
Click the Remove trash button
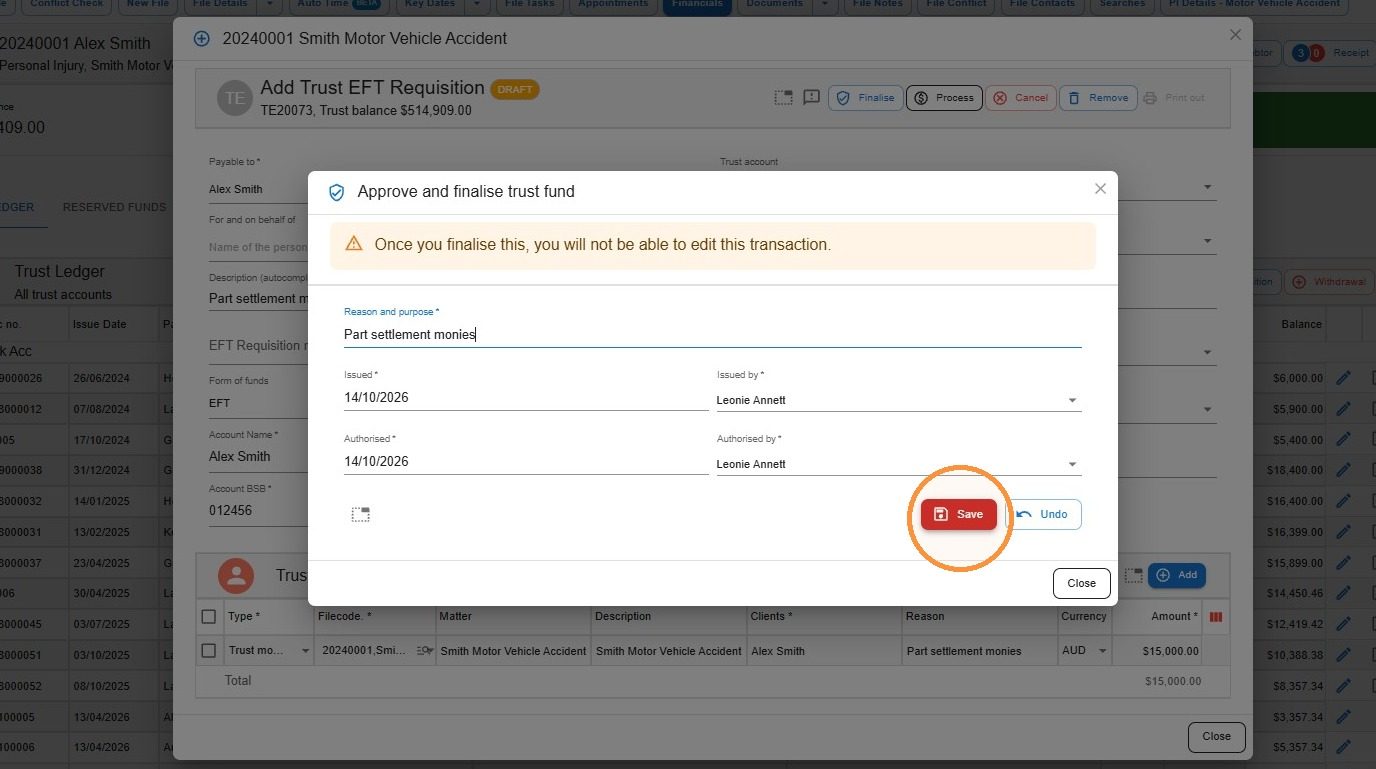click(x=1098, y=98)
